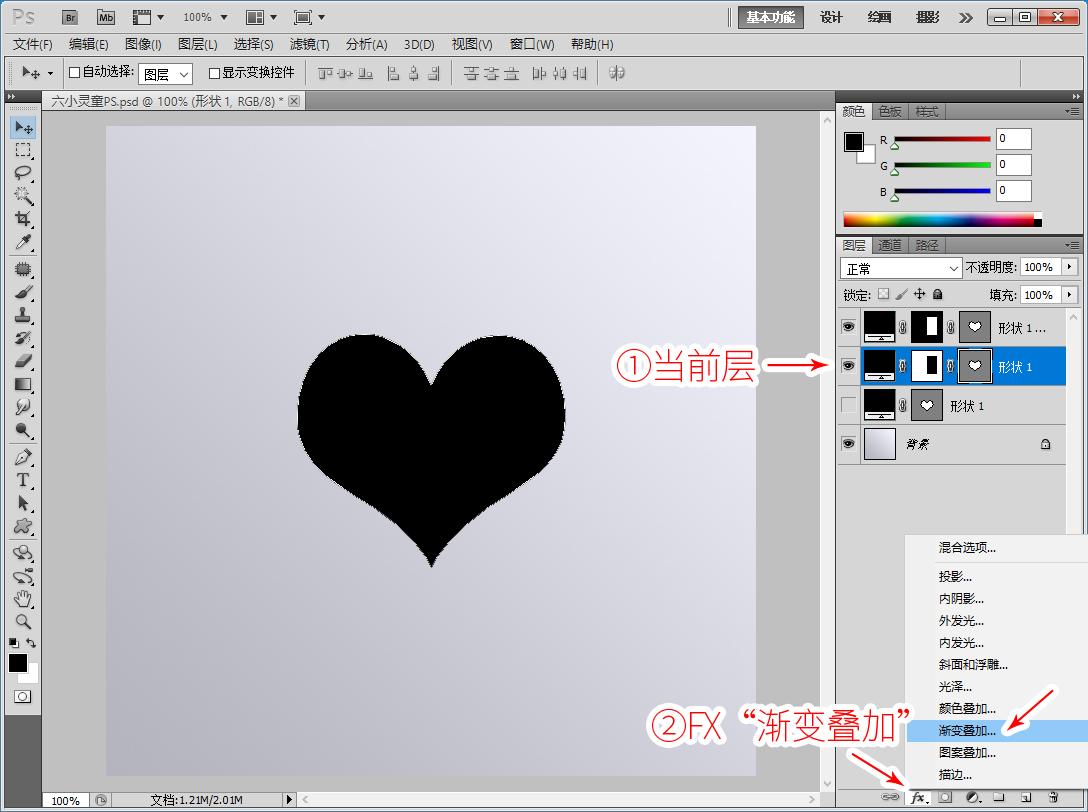Screen dimensions: 1088x812
Task: Select the Zoom tool
Action: [x=23, y=621]
